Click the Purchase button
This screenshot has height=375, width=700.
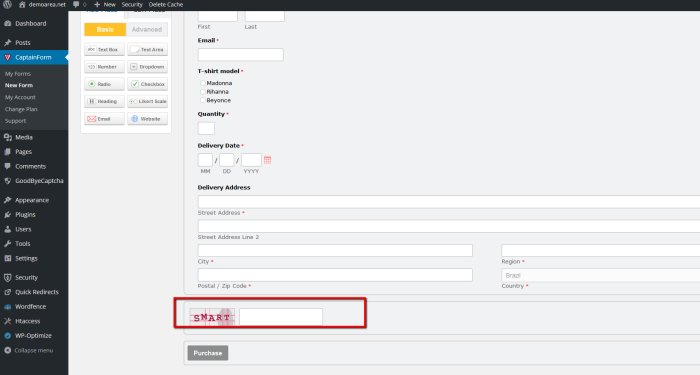tap(208, 353)
